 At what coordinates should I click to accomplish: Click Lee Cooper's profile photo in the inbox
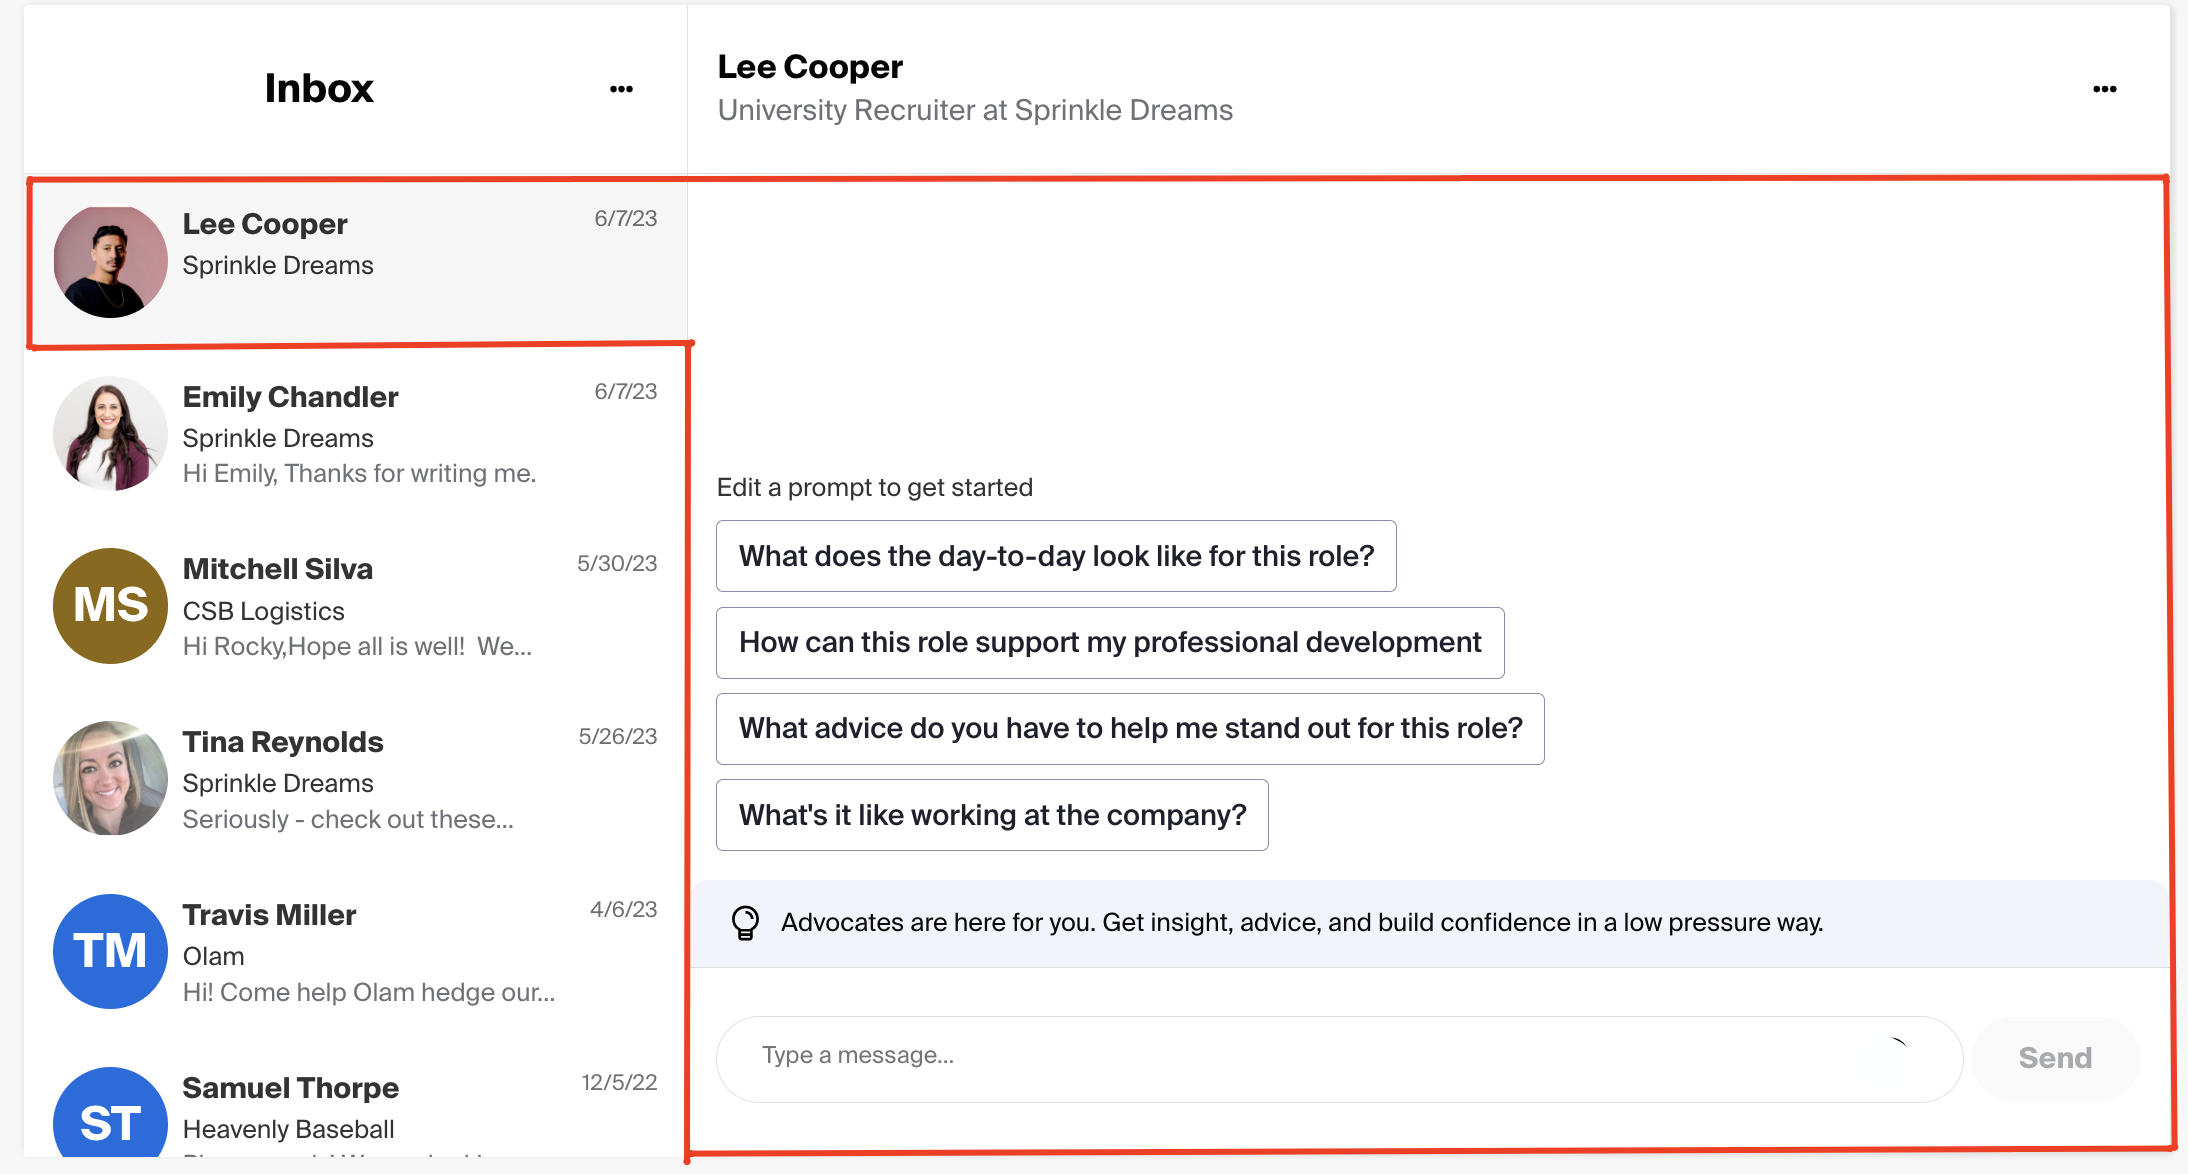[x=110, y=260]
